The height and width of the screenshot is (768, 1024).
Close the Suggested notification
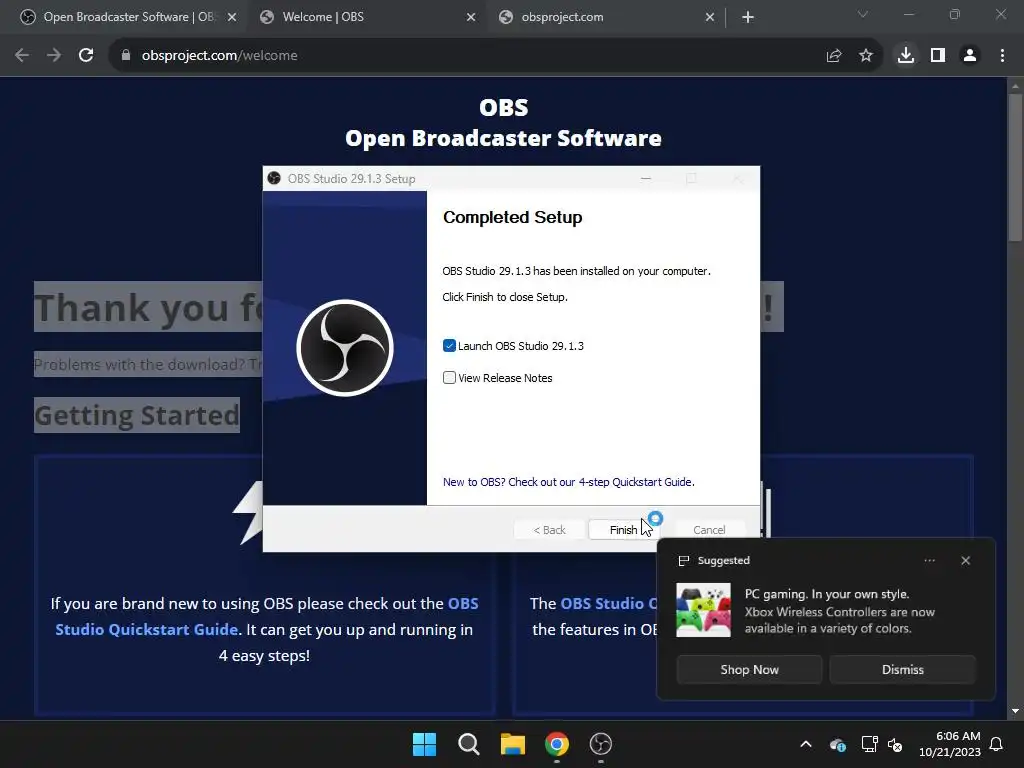[x=965, y=560]
